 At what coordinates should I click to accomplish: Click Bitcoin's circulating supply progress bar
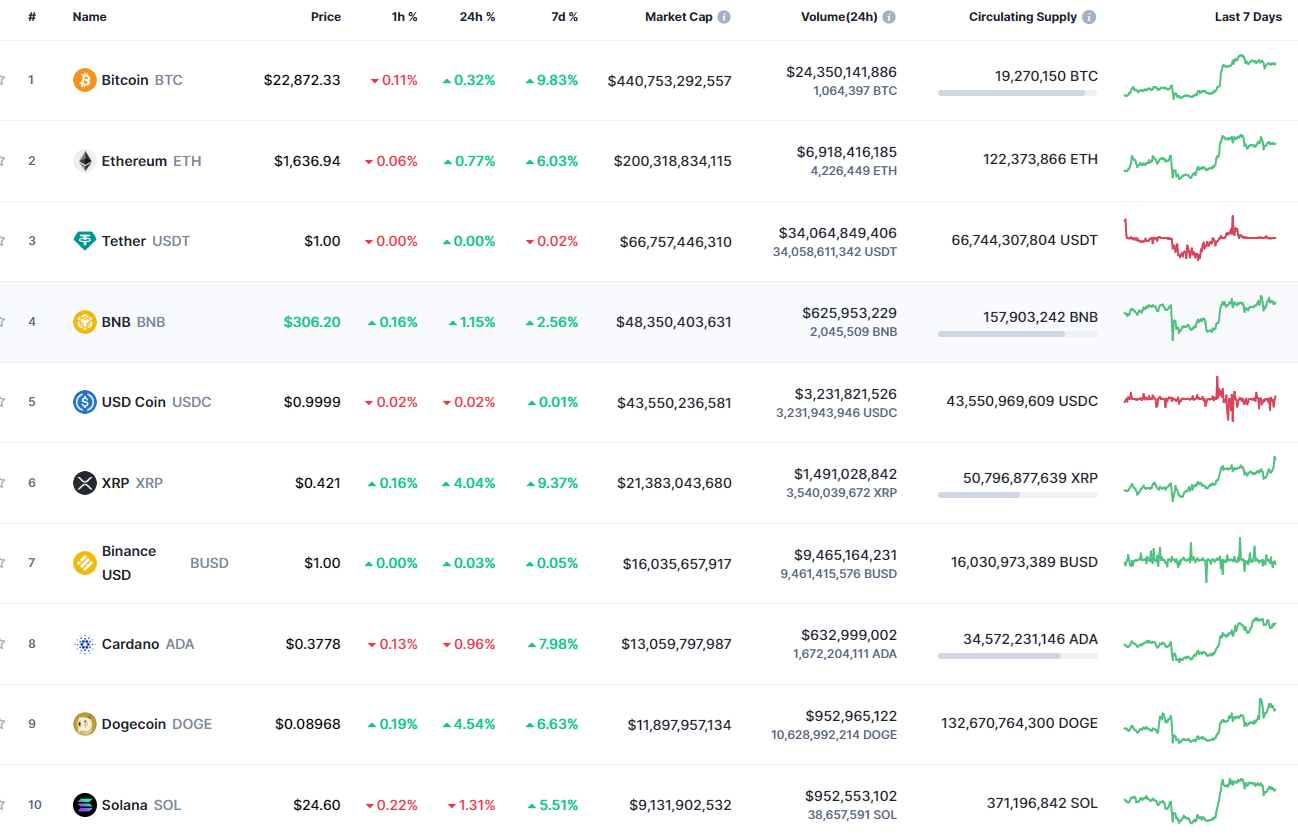click(x=1017, y=94)
